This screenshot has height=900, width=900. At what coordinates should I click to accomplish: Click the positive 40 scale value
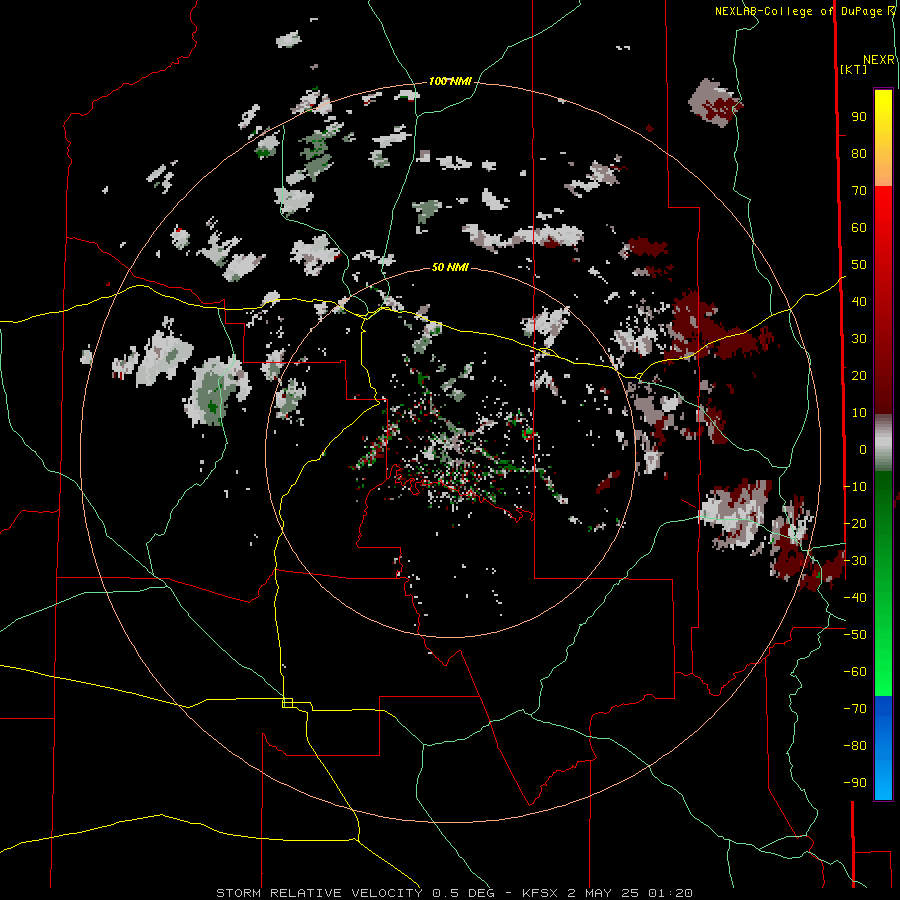[x=859, y=301]
